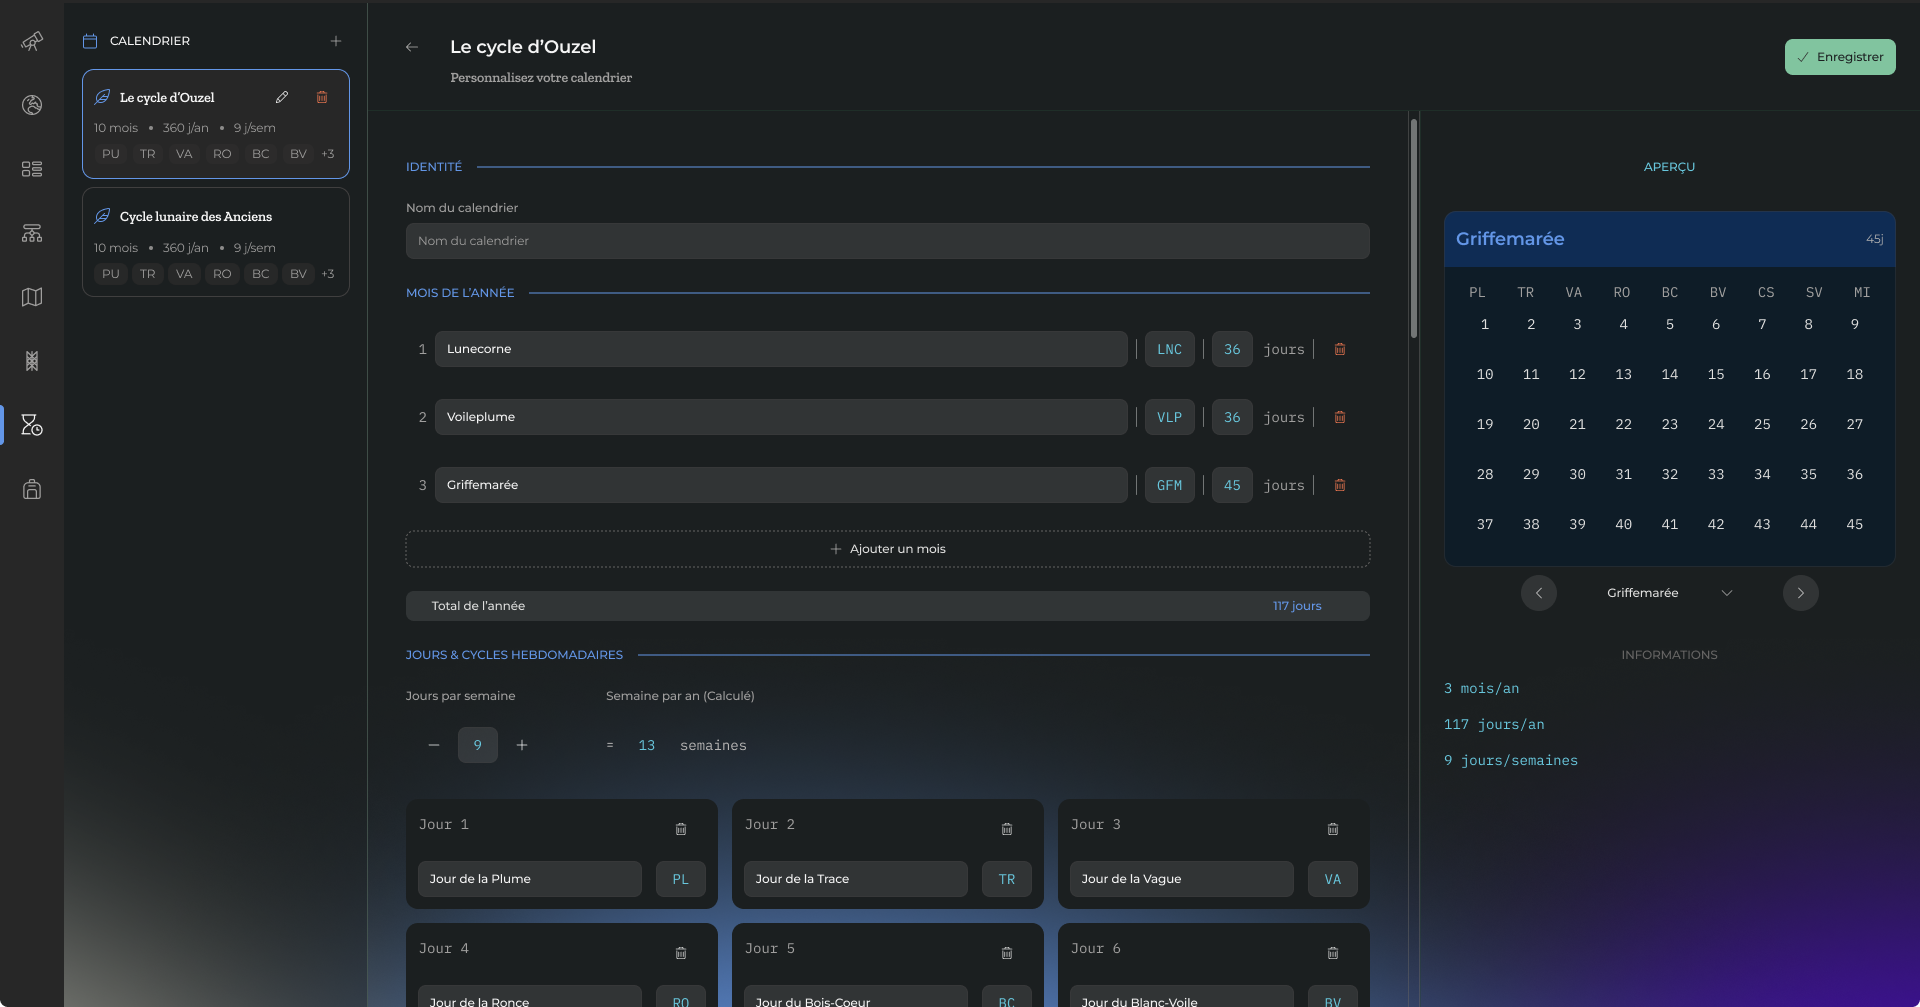
Task: Open the backpack icon in sidebar
Action: (x=32, y=489)
